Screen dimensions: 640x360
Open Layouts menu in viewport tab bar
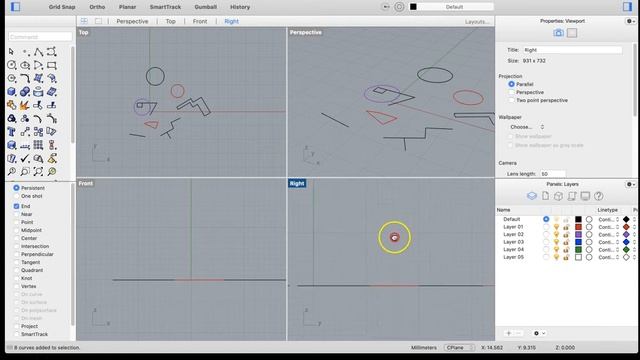(477, 21)
